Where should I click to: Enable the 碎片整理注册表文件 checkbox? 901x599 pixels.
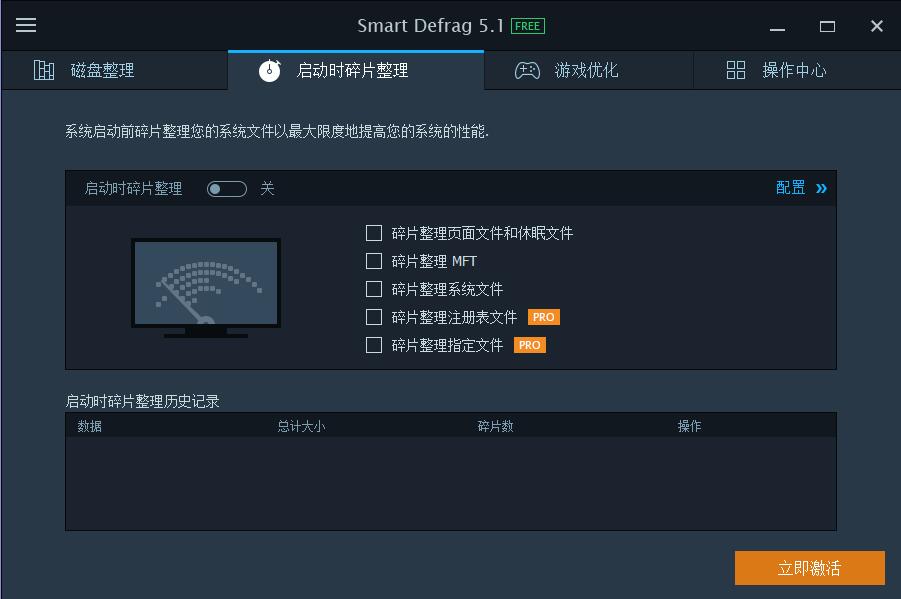click(374, 317)
